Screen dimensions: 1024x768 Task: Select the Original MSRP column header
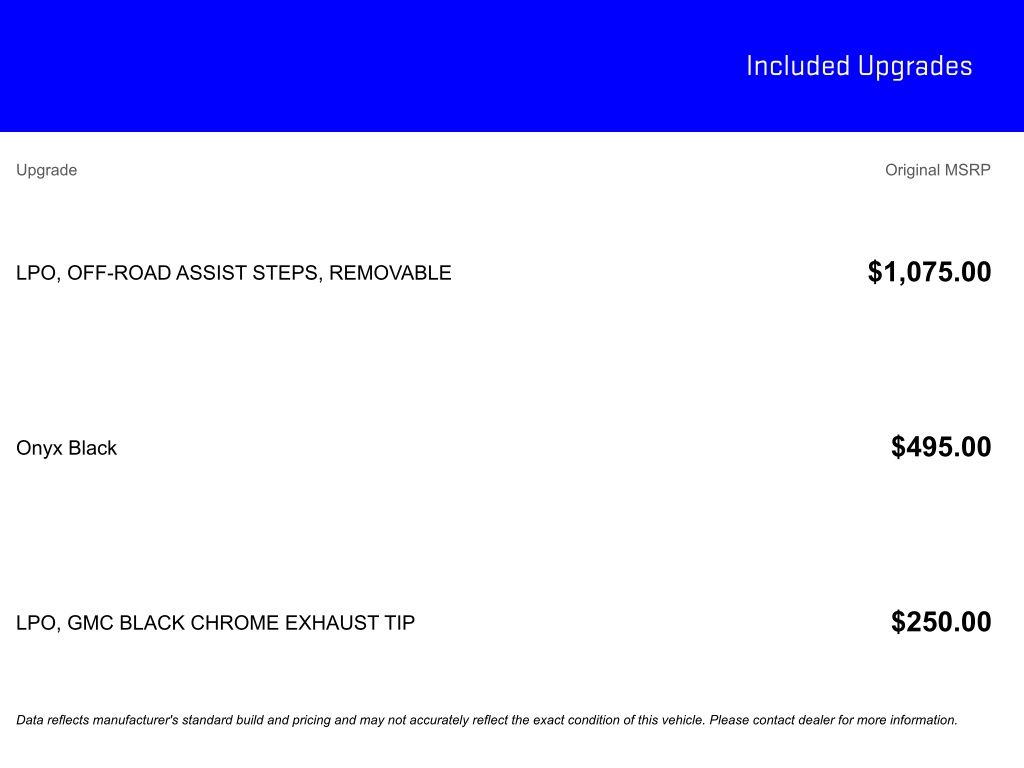coord(938,170)
